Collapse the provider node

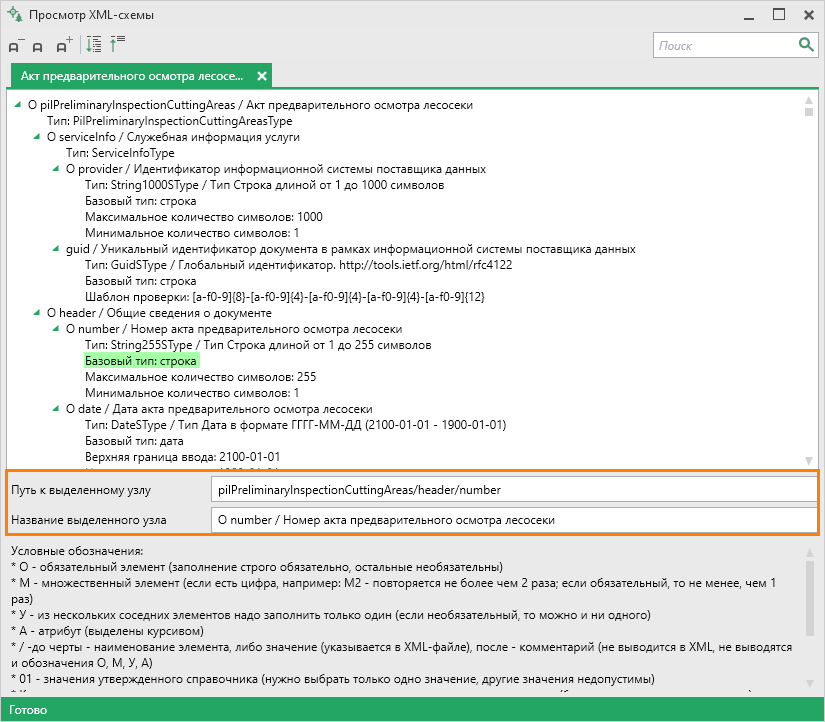pos(55,168)
